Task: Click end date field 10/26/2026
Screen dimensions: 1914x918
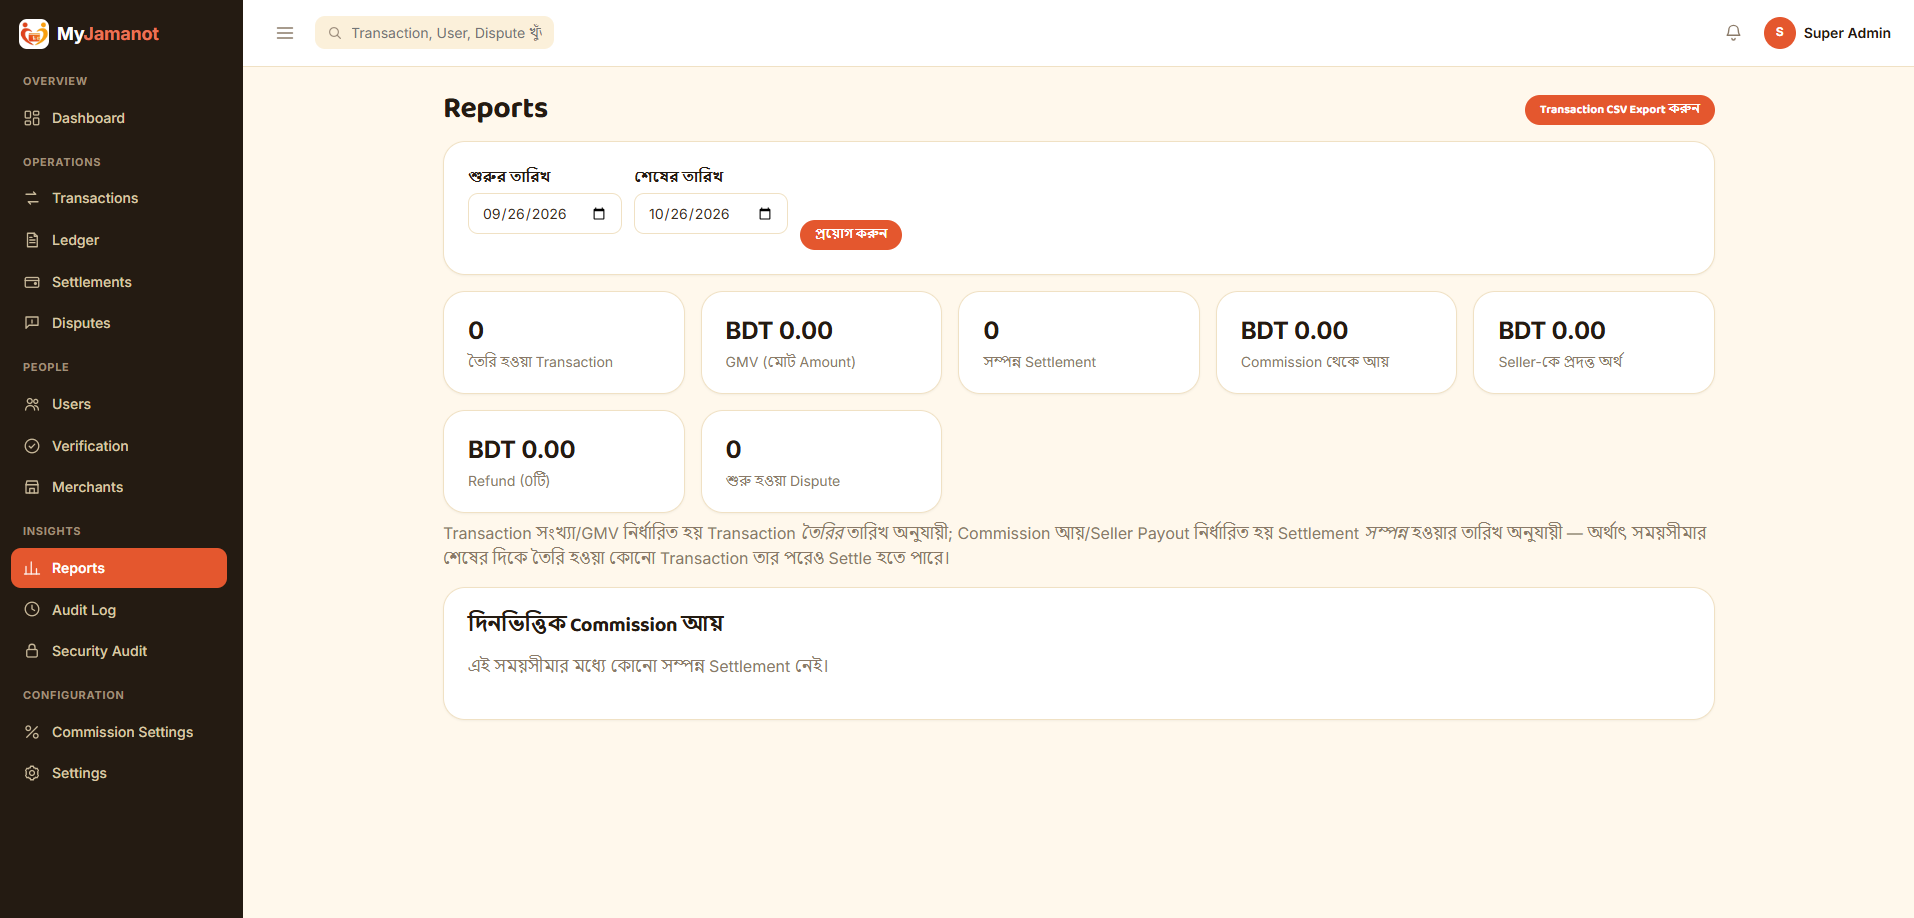Action: click(711, 214)
